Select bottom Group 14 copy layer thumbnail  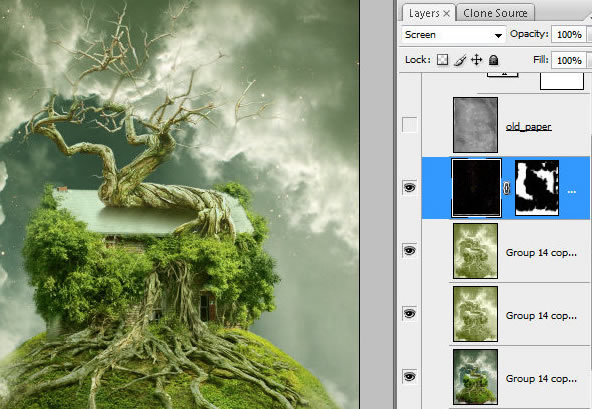point(475,377)
